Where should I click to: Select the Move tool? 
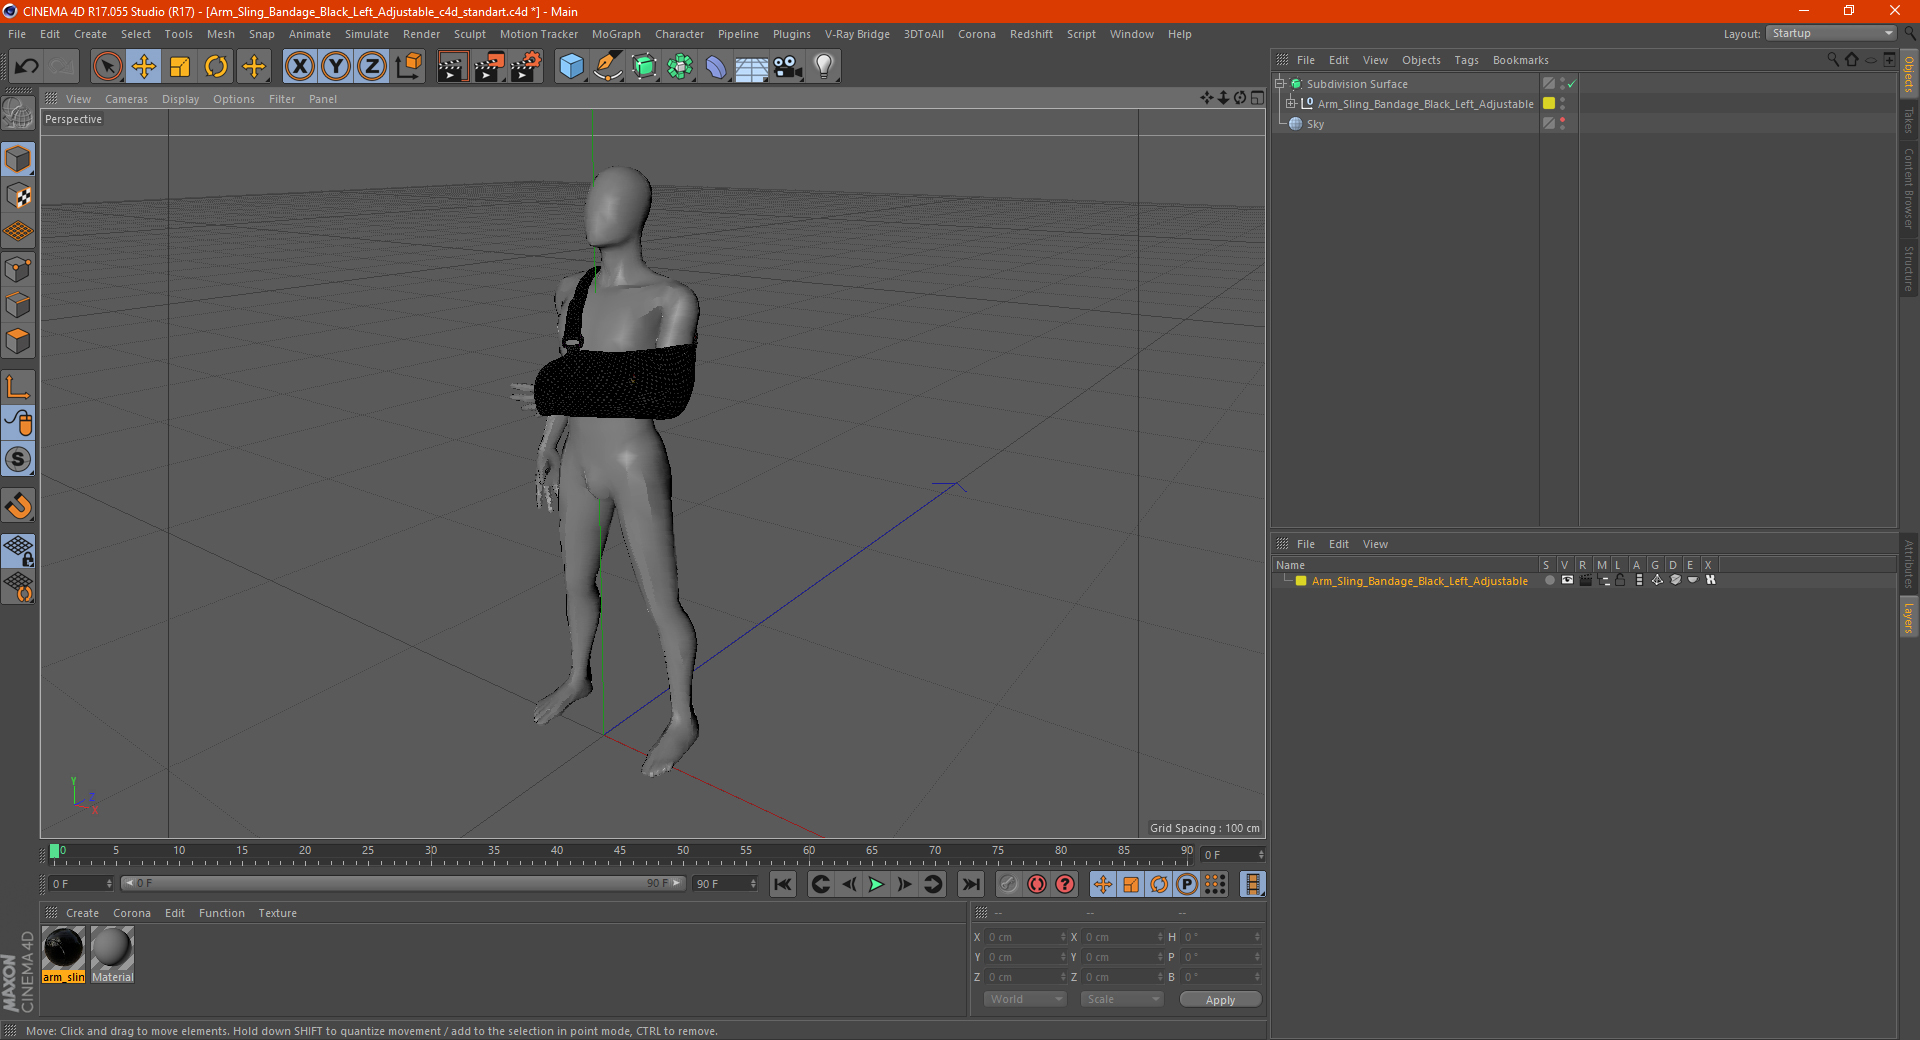(x=144, y=67)
